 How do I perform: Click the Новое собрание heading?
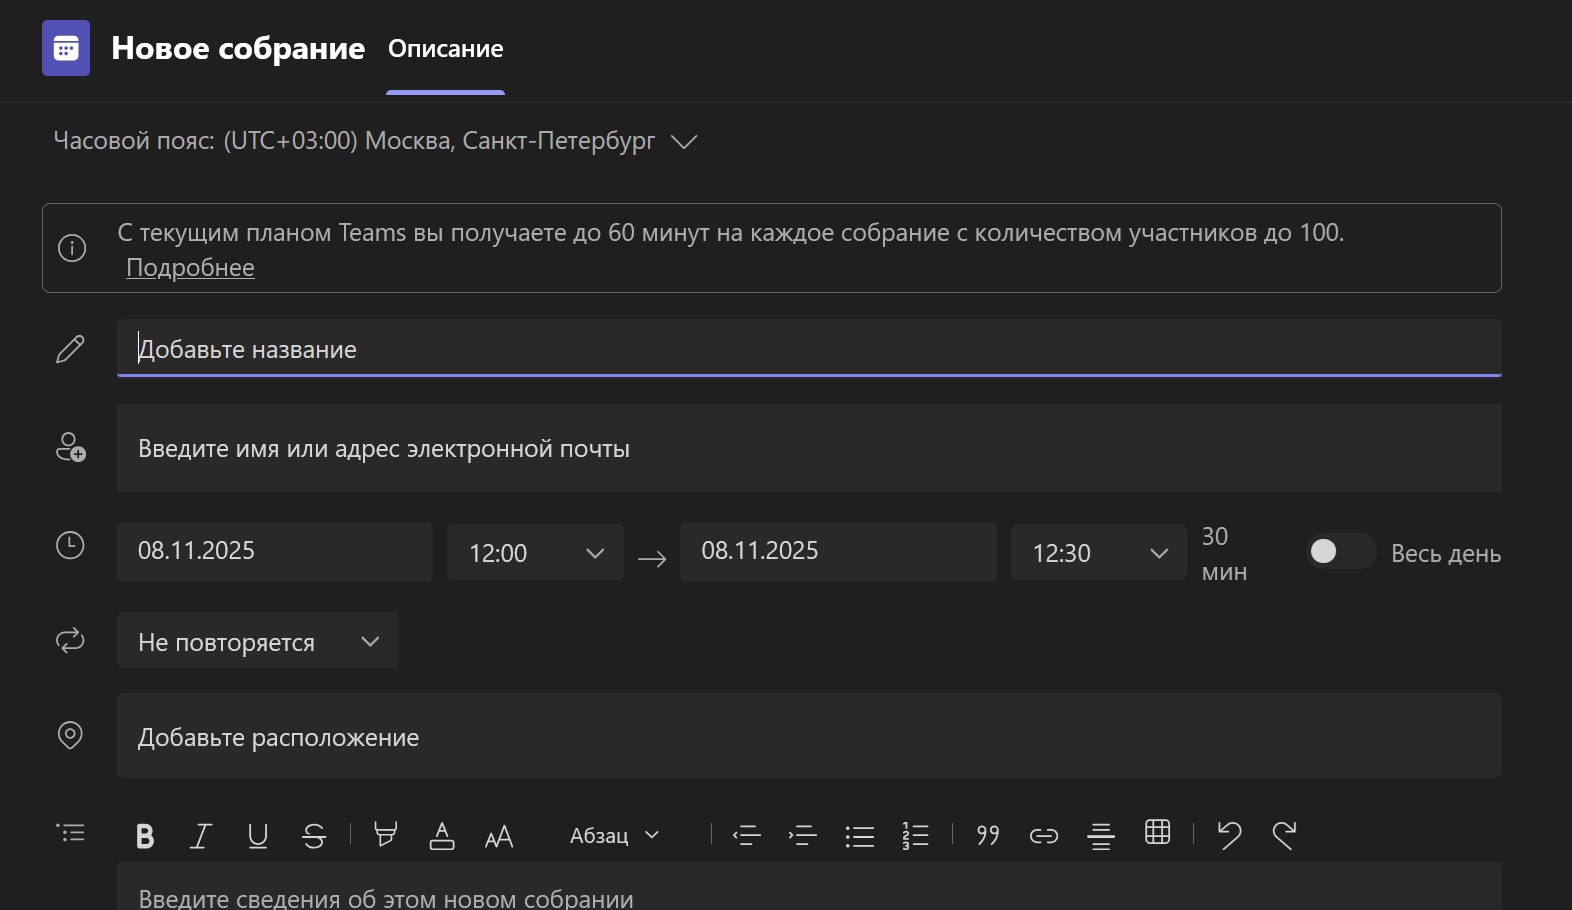tap(238, 48)
